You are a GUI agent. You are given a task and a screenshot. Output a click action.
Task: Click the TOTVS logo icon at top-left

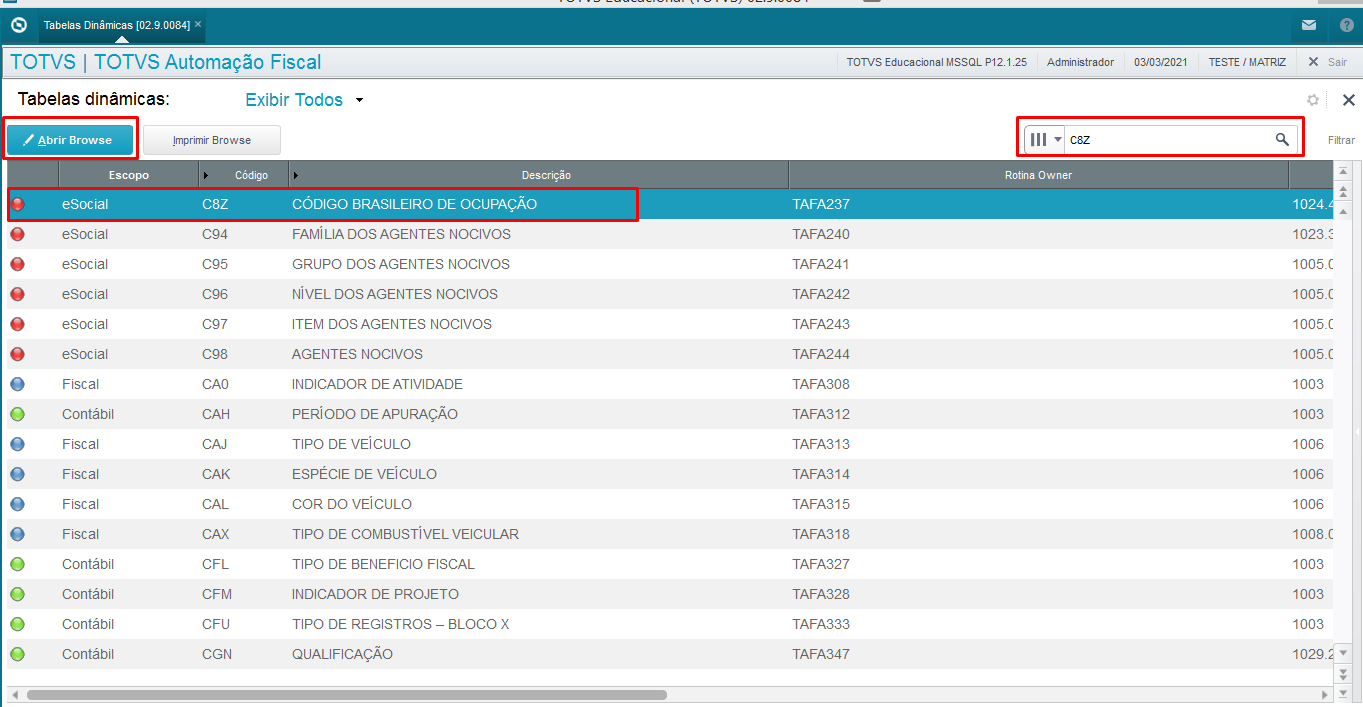18,25
